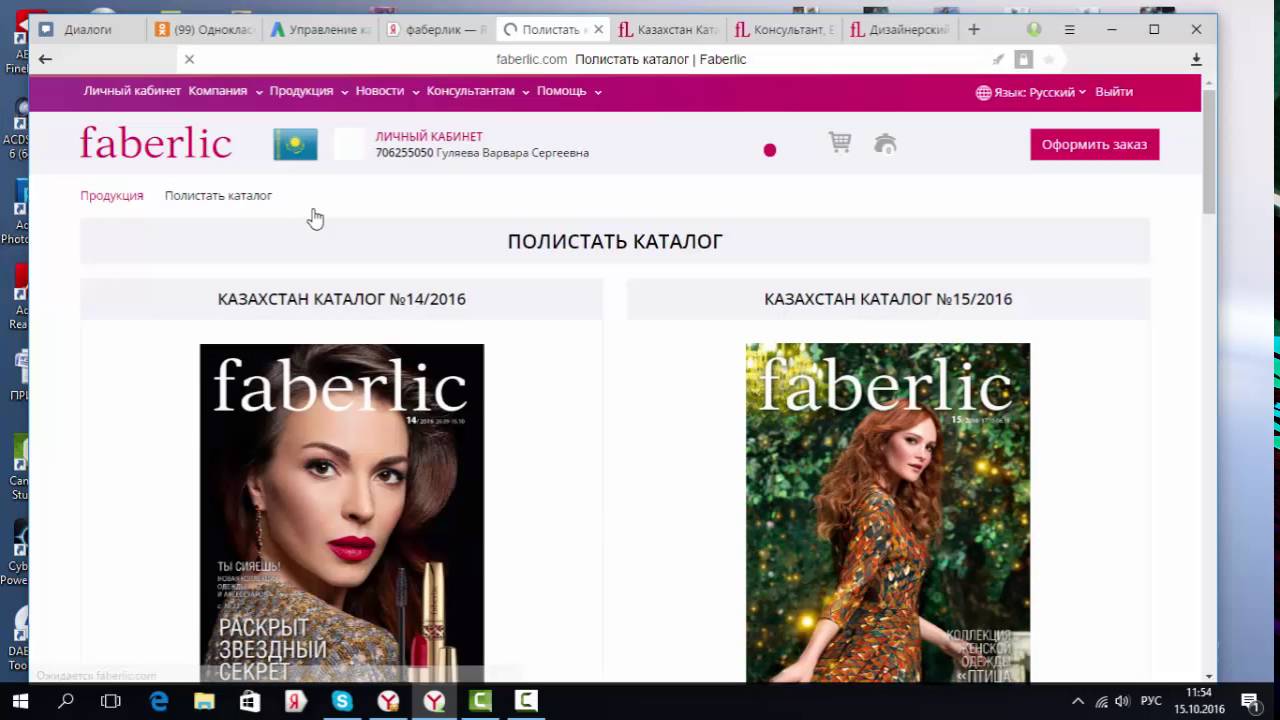Click КАЗАХСТАН КАТАЛОГ №15/2016 heading
Screen dimensions: 1280x720
(x=888, y=299)
